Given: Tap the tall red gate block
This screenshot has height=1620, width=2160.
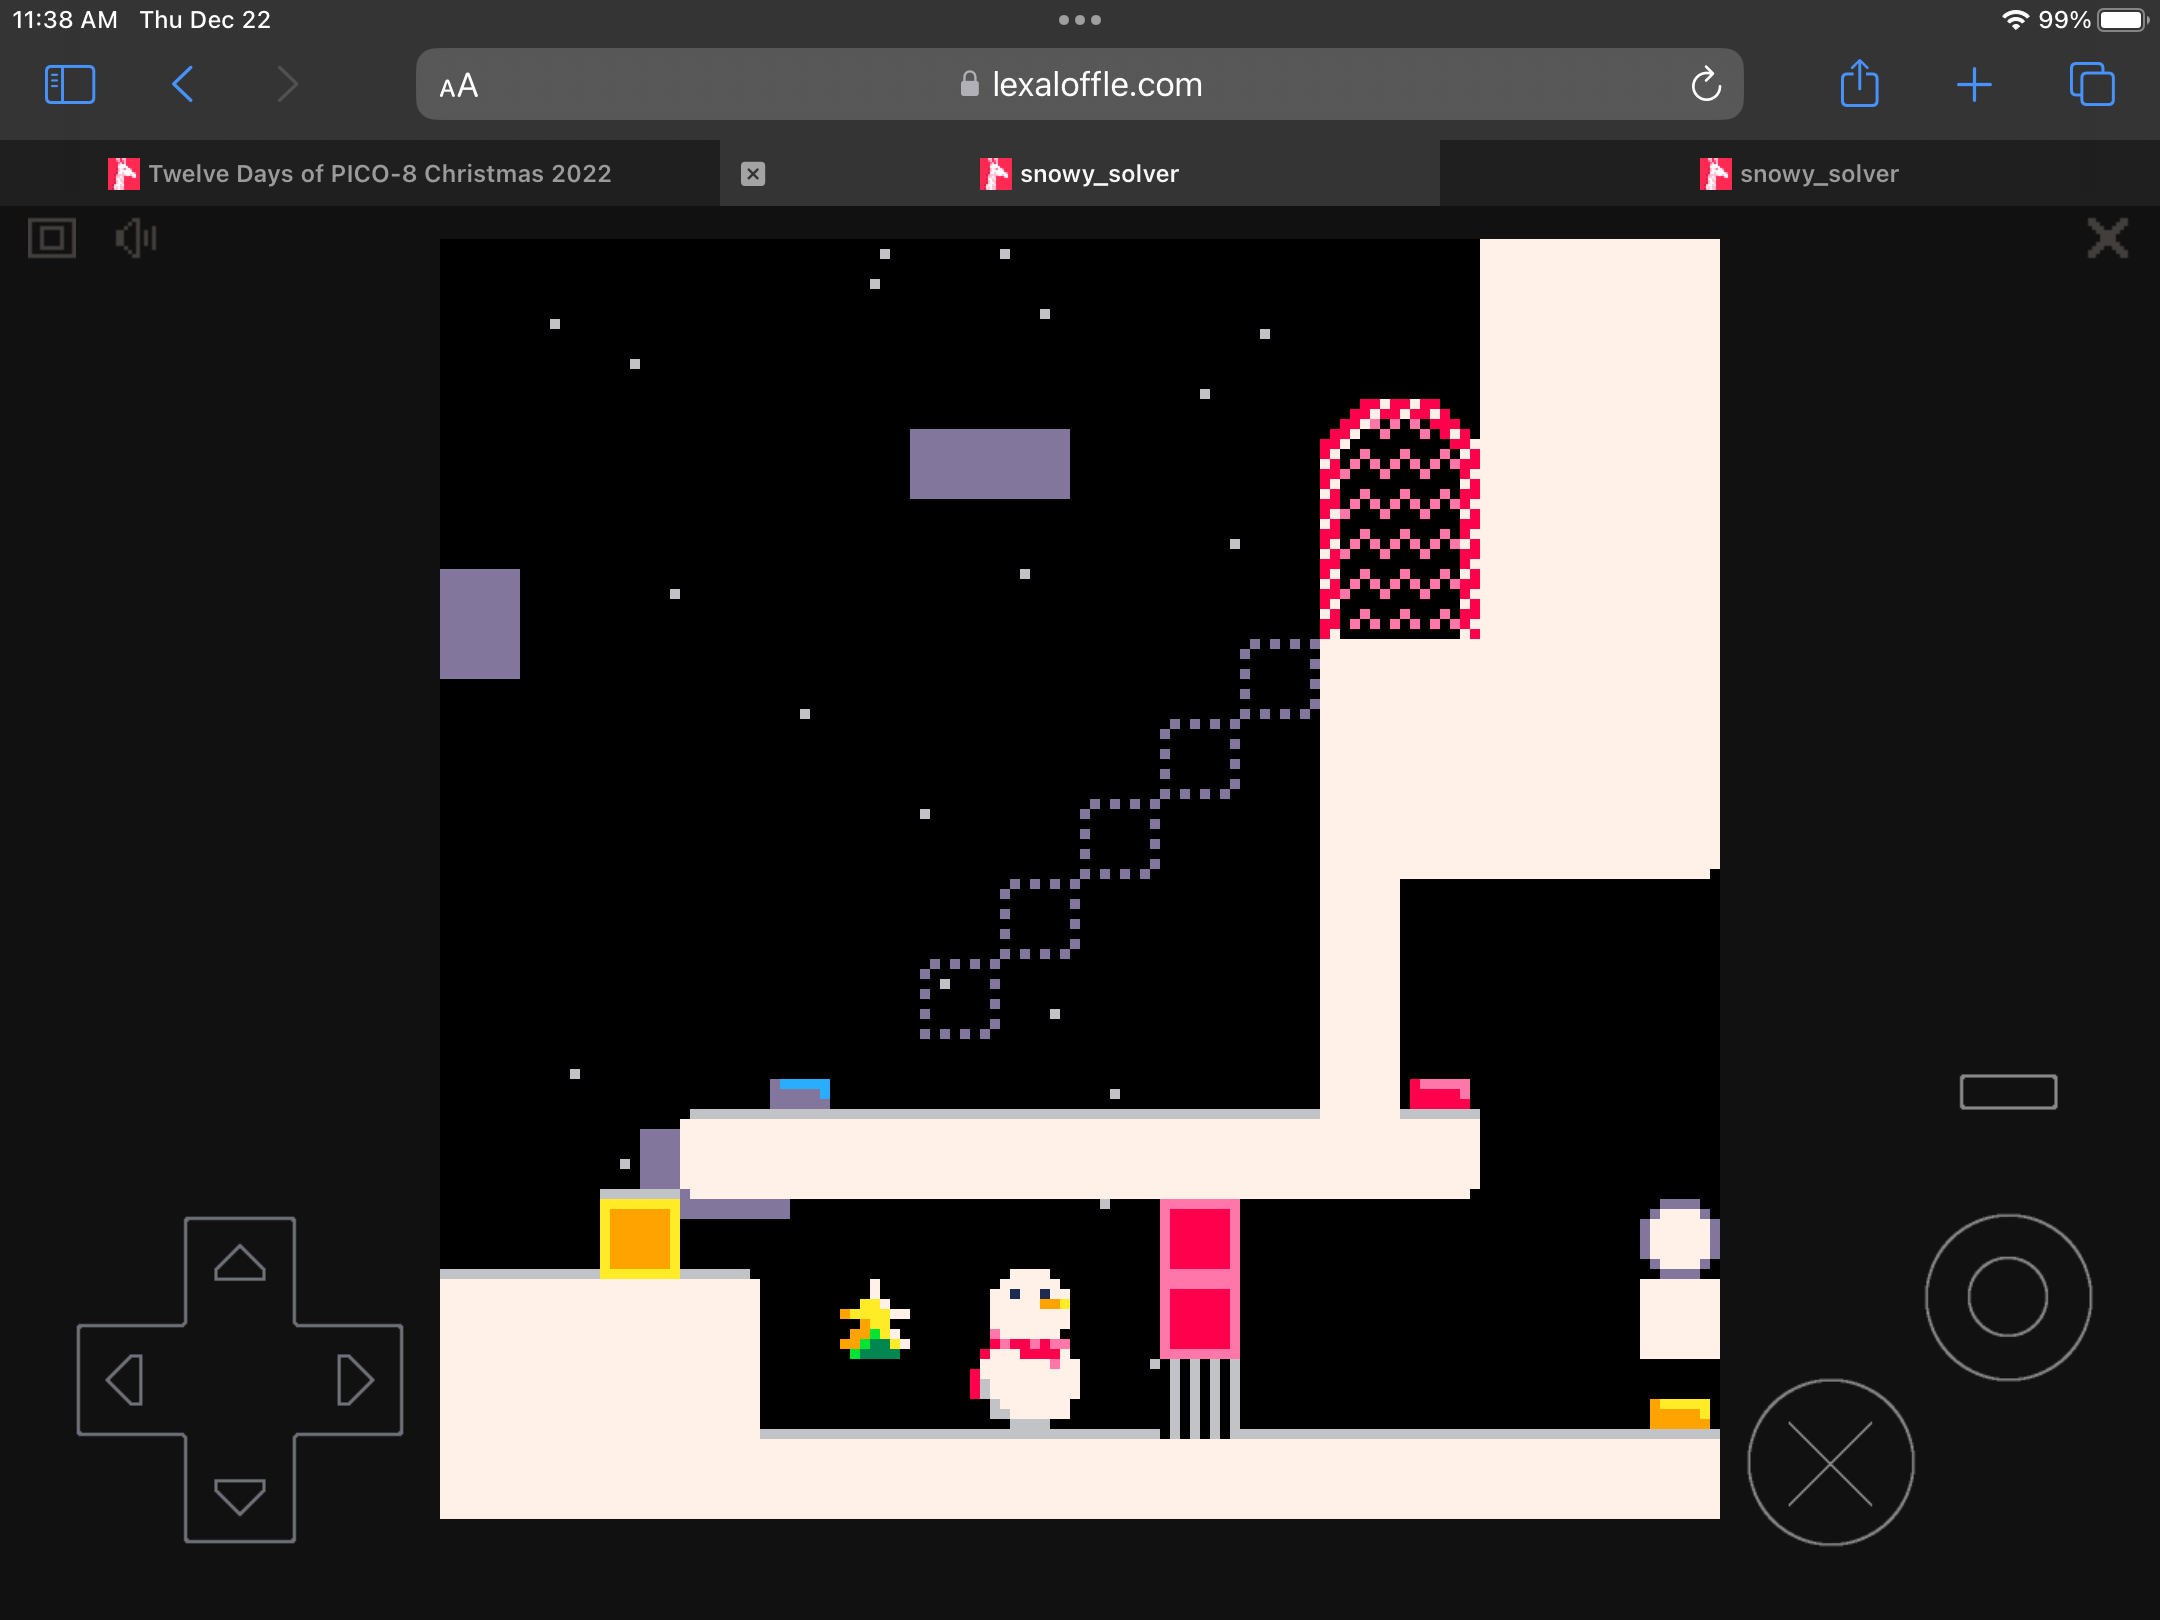Looking at the screenshot, I should 1200,1278.
